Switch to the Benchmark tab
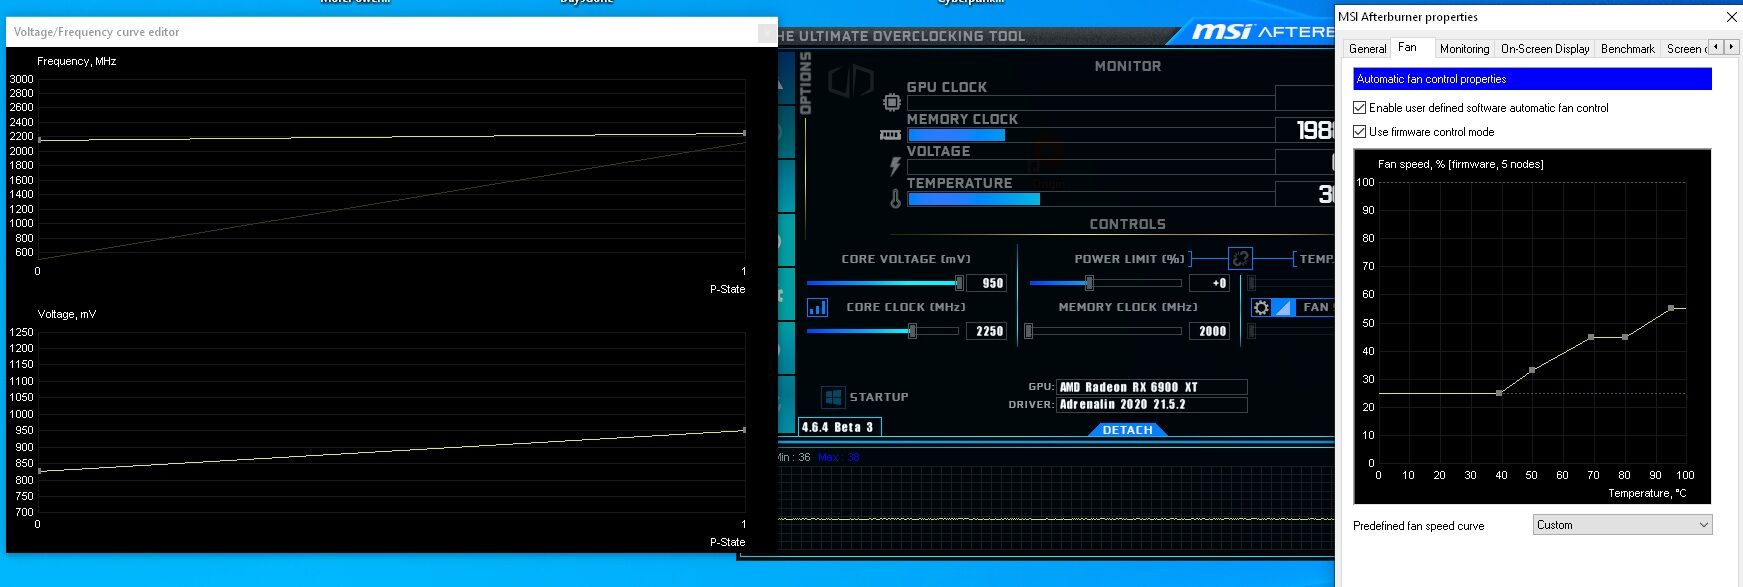Viewport: 1743px width, 587px height. coord(1627,49)
